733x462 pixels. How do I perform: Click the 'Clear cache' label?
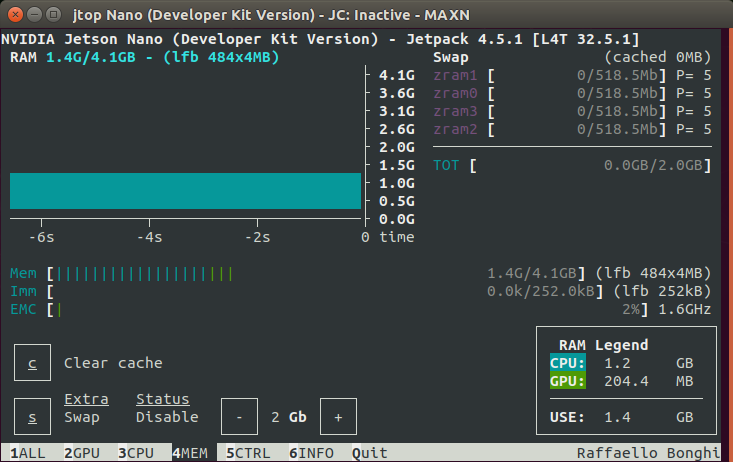[113, 363]
